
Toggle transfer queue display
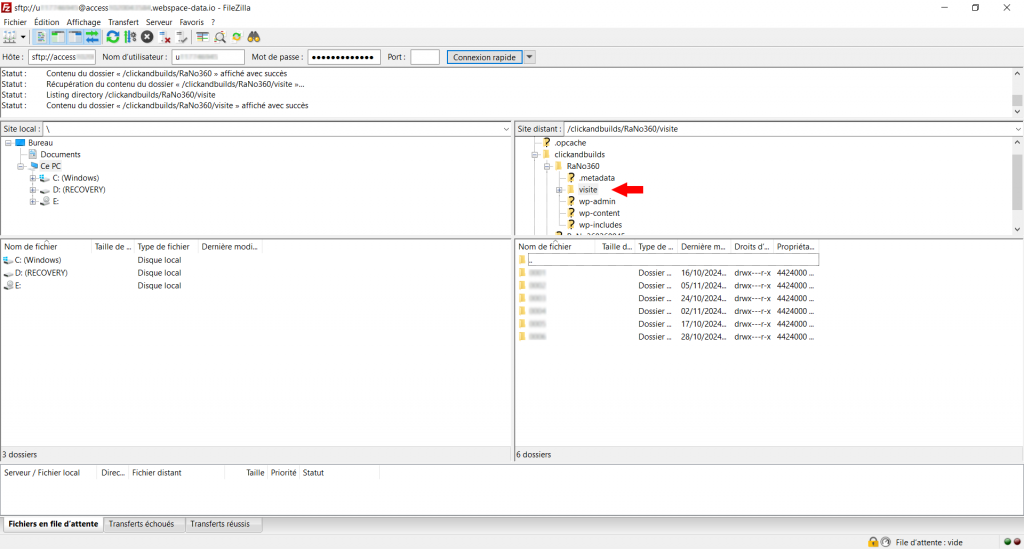(93, 37)
